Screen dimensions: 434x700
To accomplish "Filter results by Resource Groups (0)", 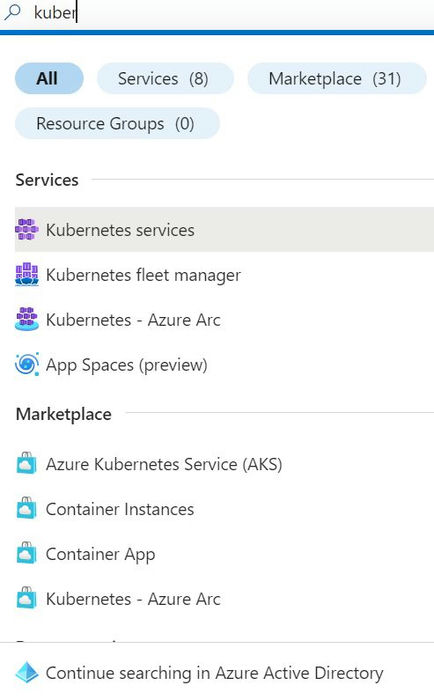I will [117, 123].
